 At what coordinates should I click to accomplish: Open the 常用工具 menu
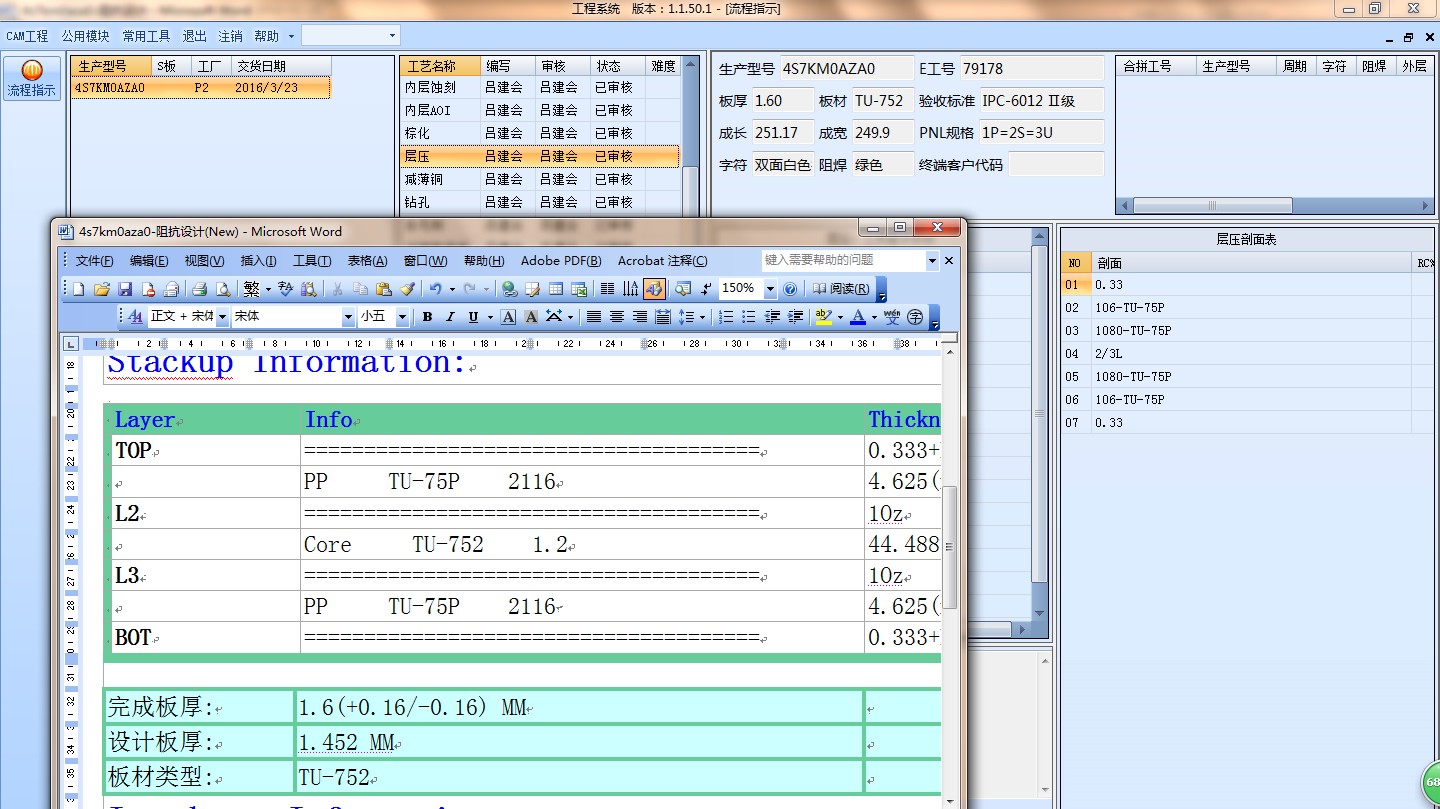[x=146, y=36]
